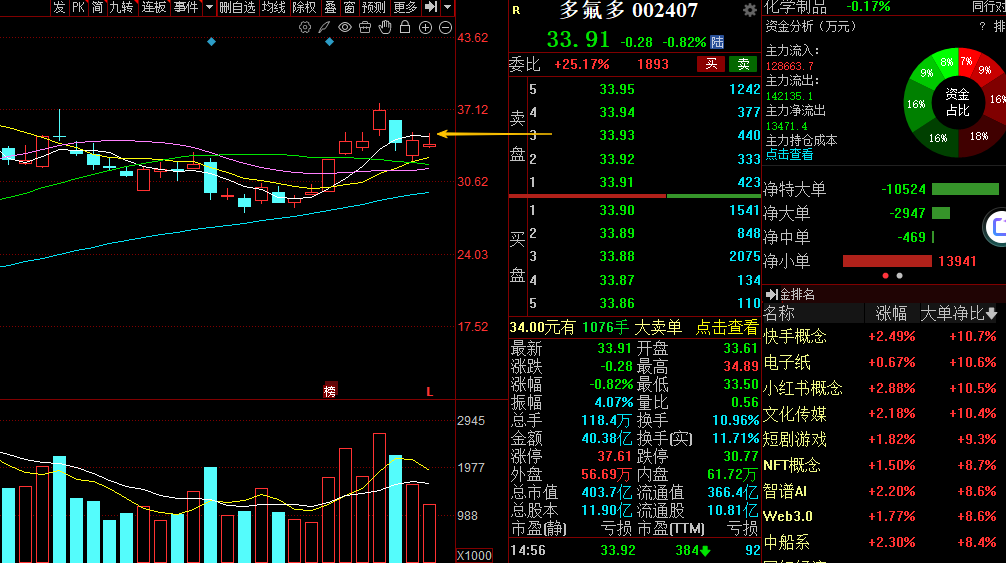Enable 九转 indicator
This screenshot has height=563, width=1006.
pyautogui.click(x=121, y=7)
